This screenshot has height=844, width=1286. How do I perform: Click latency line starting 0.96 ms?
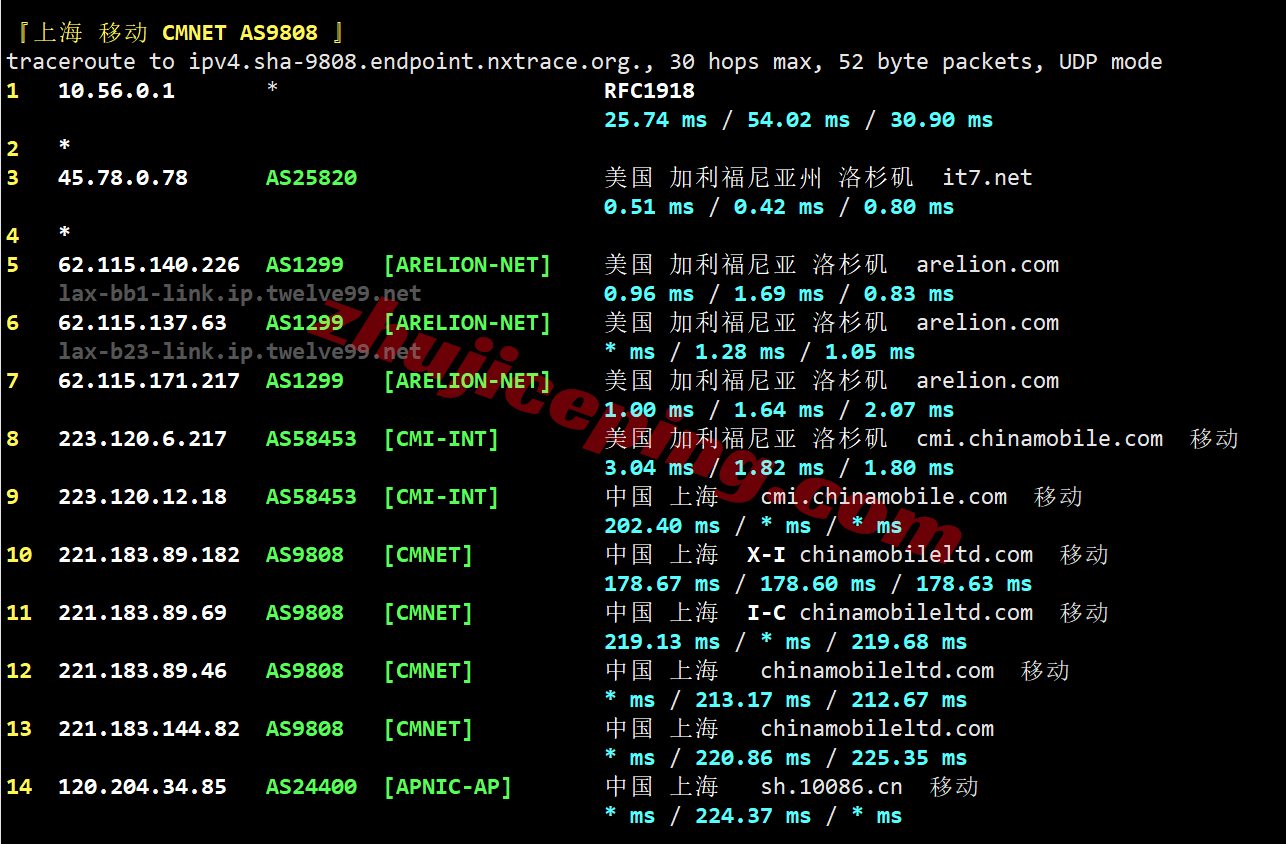click(779, 294)
